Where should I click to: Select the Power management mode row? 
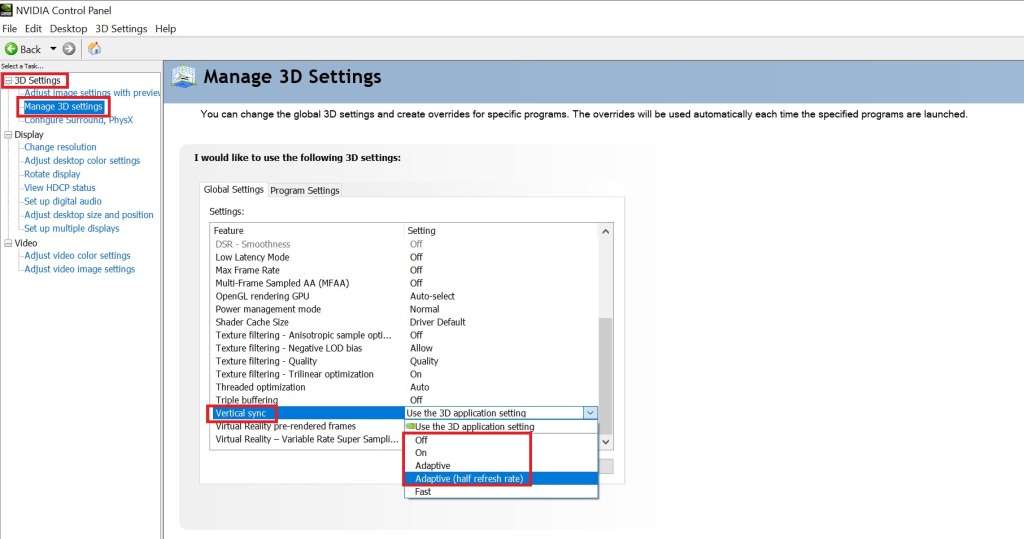(x=404, y=310)
